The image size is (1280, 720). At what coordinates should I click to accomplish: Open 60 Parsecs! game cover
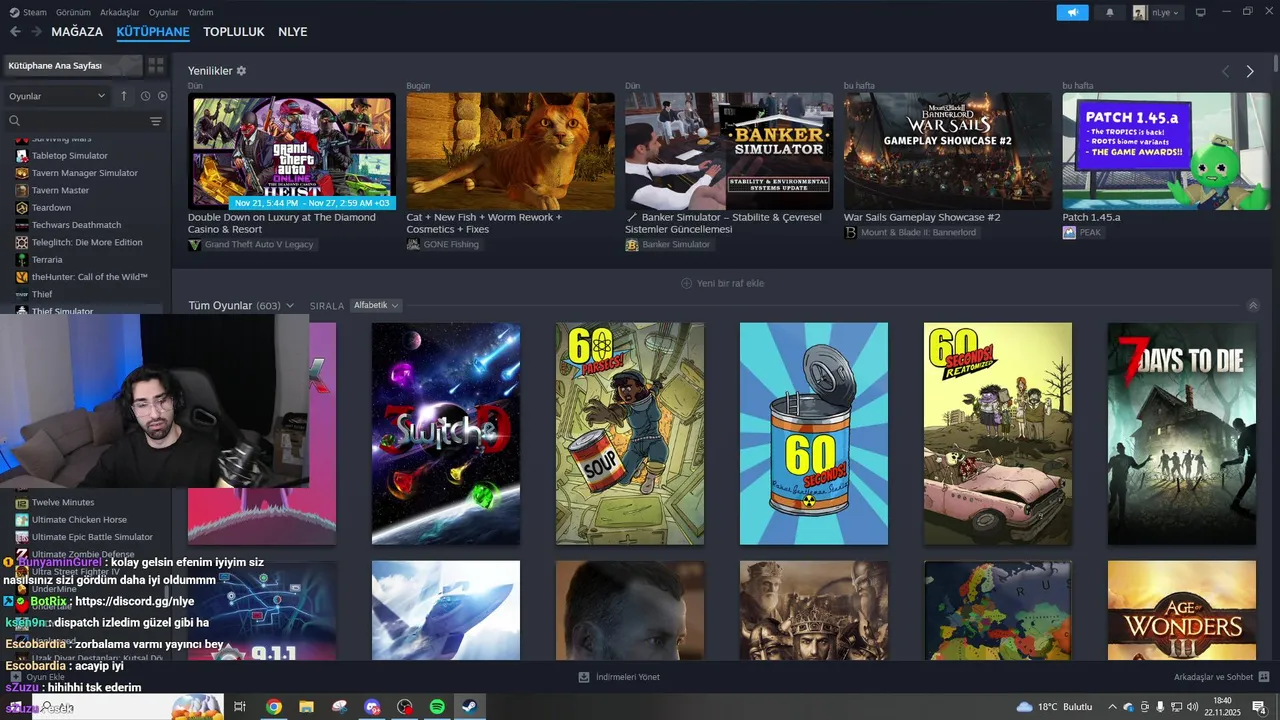630,434
